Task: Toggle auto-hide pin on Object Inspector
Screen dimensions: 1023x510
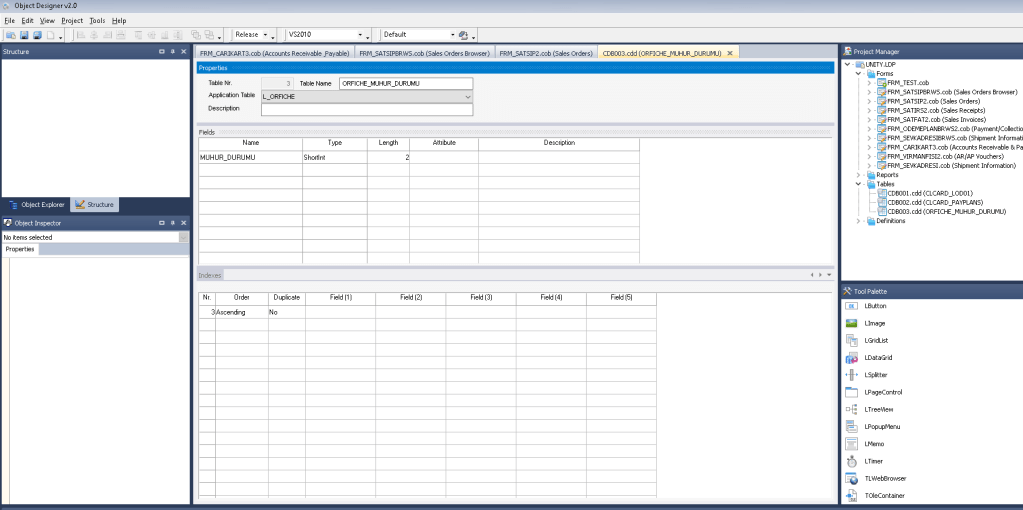Action: (172, 222)
